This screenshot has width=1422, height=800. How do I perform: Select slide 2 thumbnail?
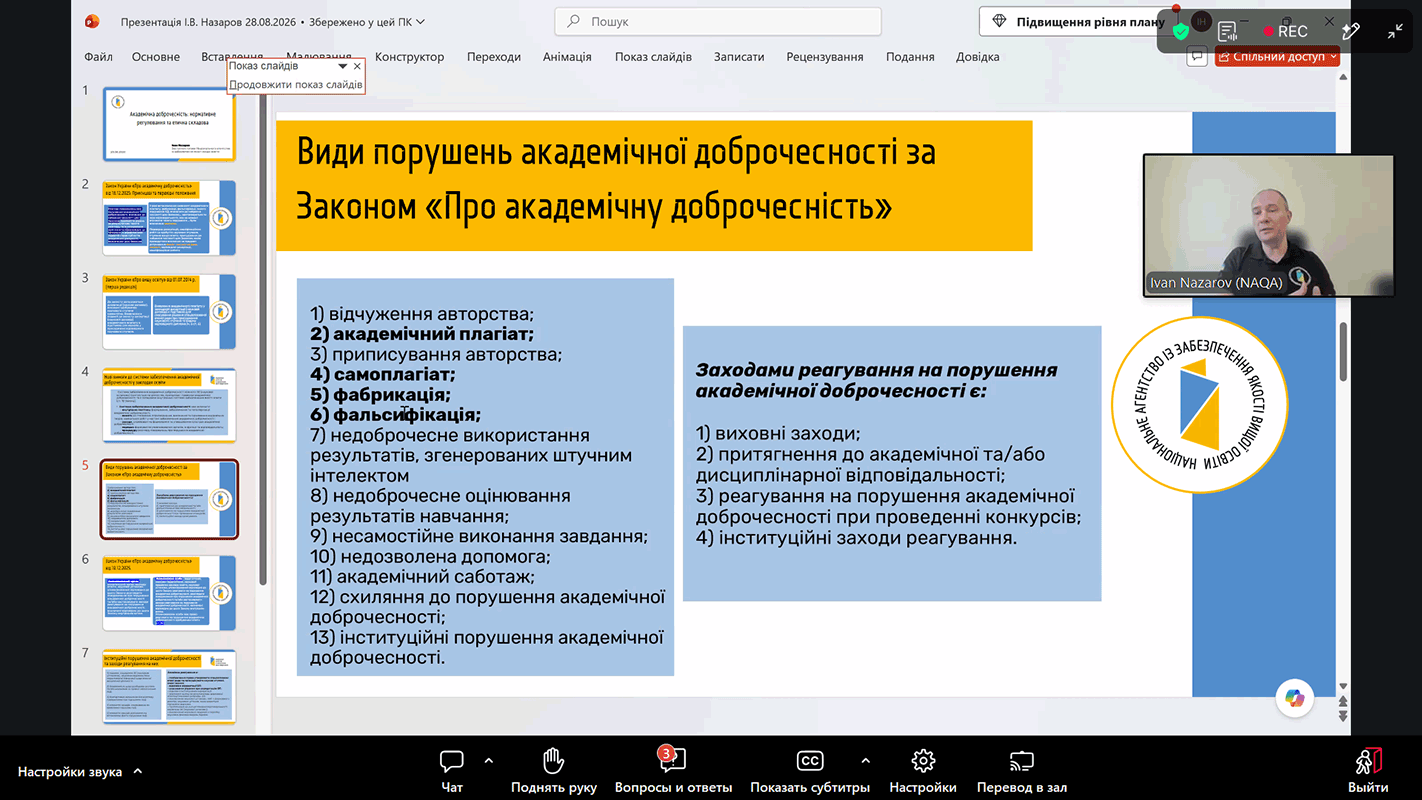169,218
